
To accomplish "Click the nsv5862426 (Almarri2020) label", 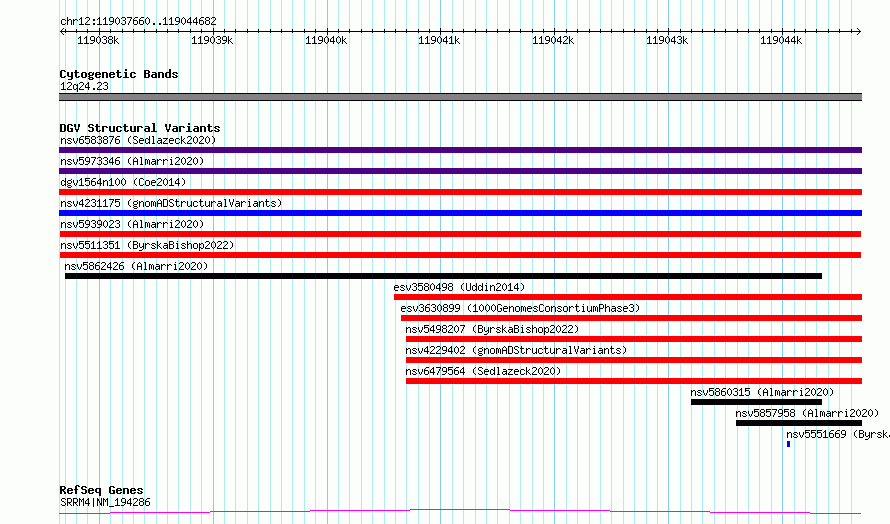I will [136, 266].
